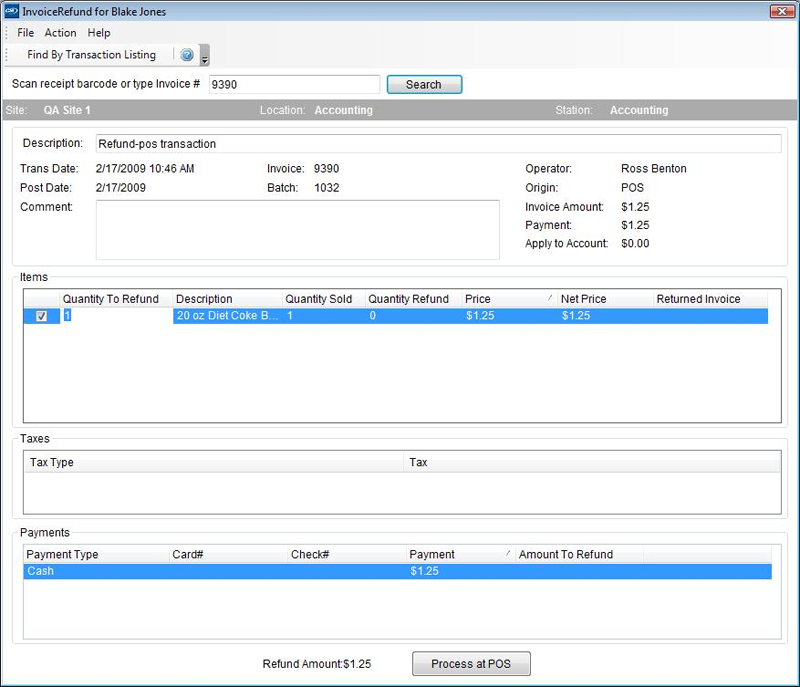Open the File menu

[26, 33]
